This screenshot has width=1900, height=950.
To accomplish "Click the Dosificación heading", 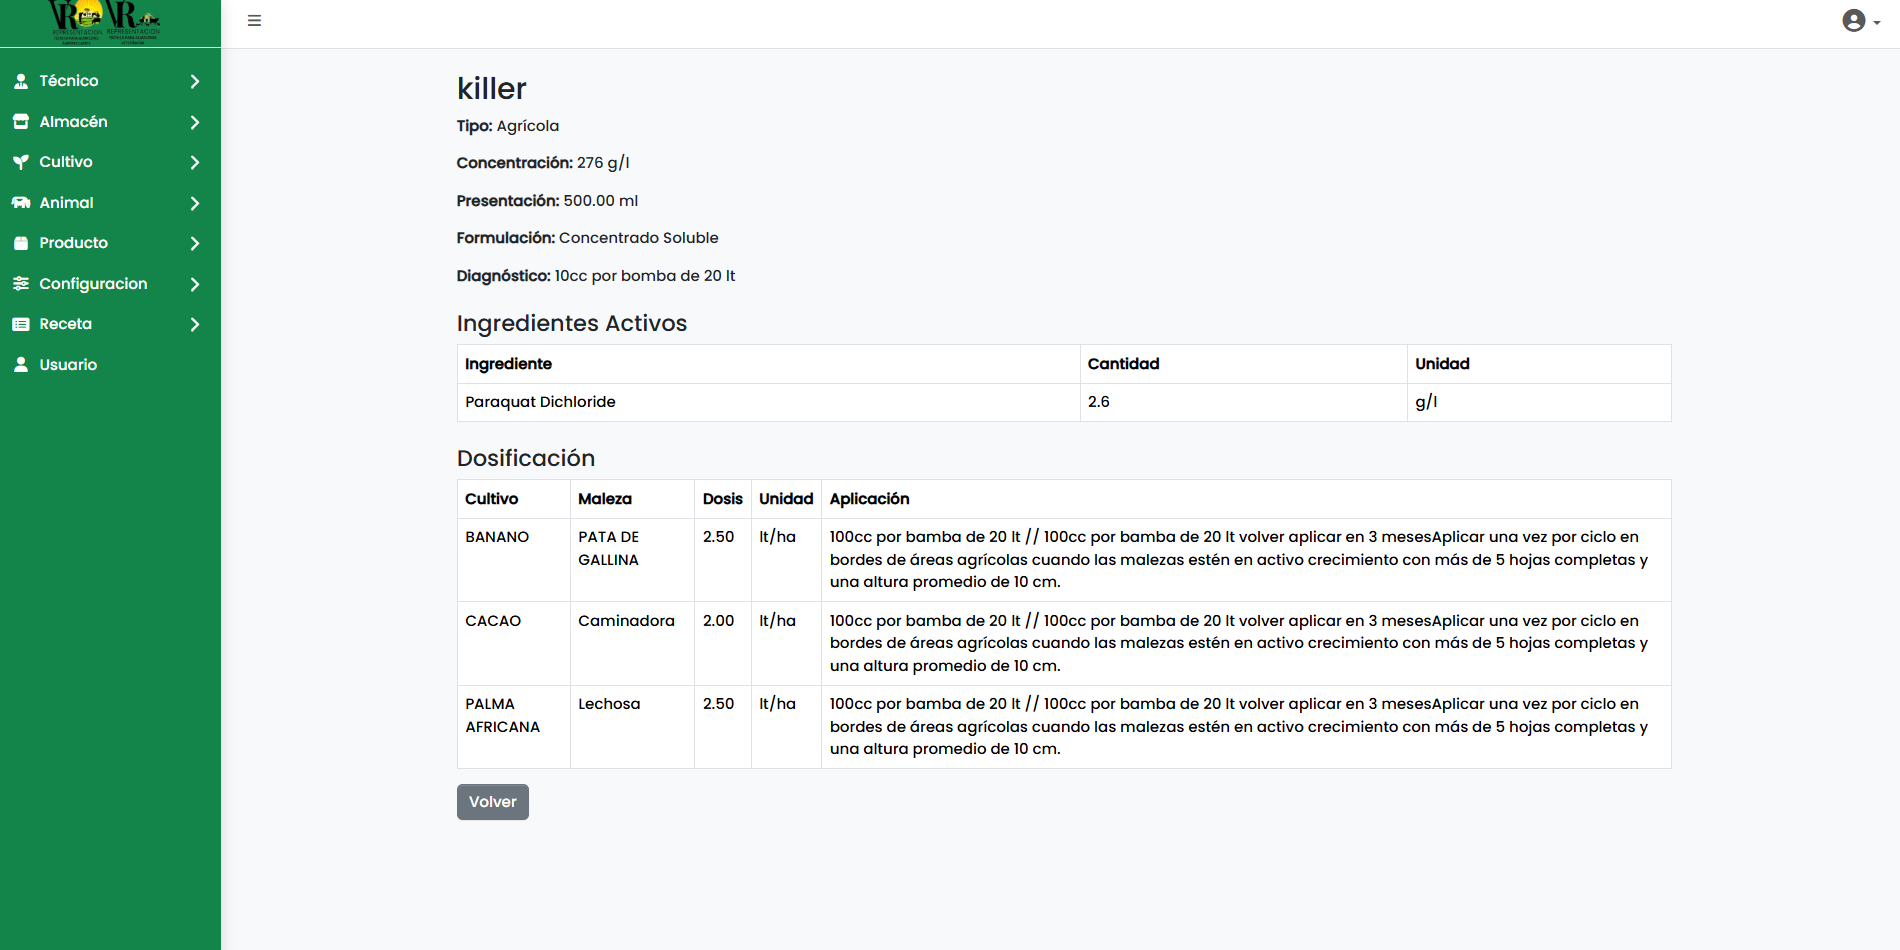I will pos(526,458).
